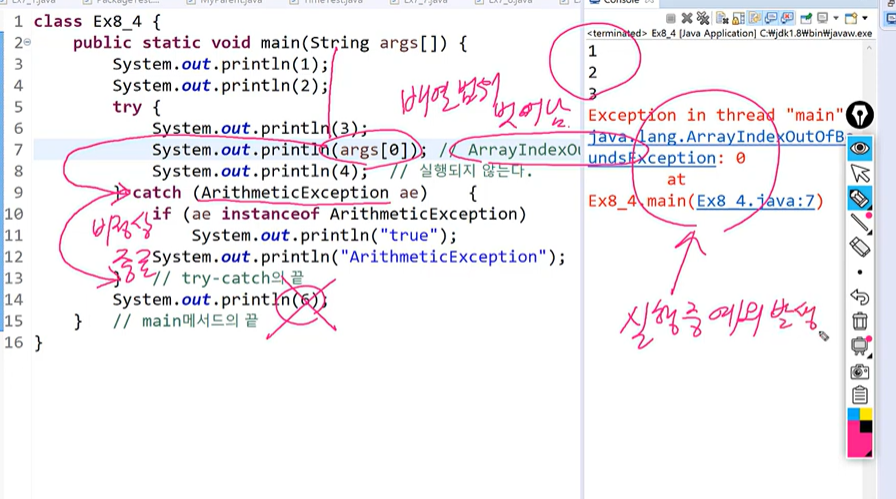Click 'public static void main' on line 2
The width and height of the screenshot is (896, 499).
tap(186, 43)
